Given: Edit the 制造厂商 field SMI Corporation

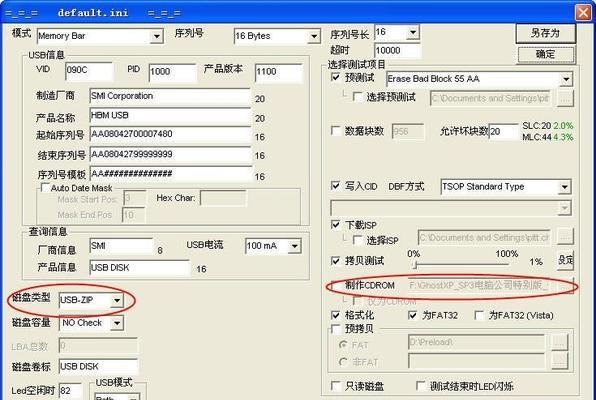Looking at the screenshot, I should tap(170, 96).
